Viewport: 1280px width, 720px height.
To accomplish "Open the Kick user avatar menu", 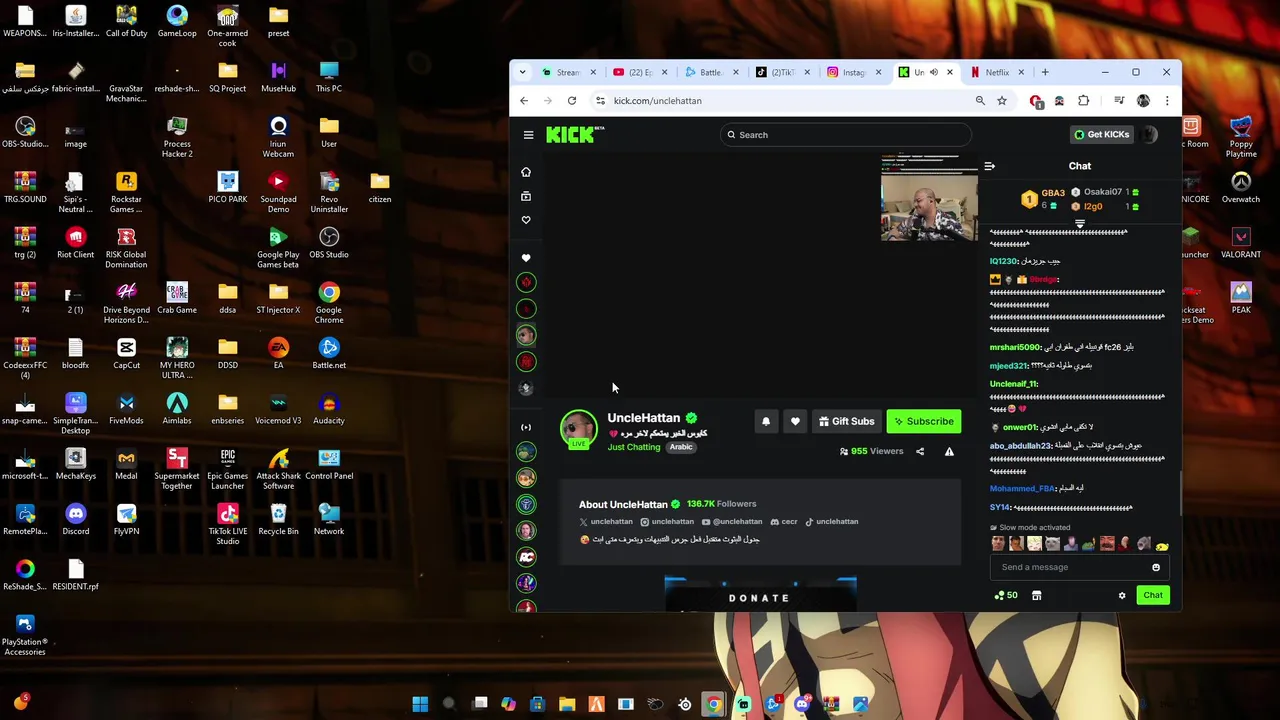I will [1150, 135].
